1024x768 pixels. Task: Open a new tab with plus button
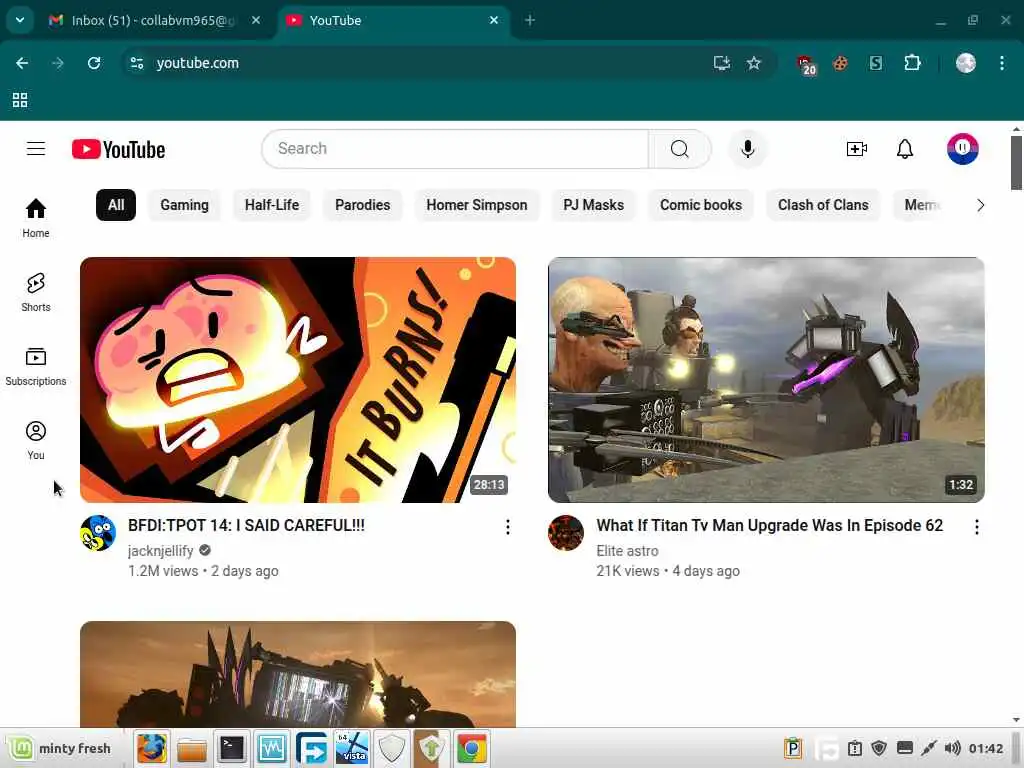point(530,20)
